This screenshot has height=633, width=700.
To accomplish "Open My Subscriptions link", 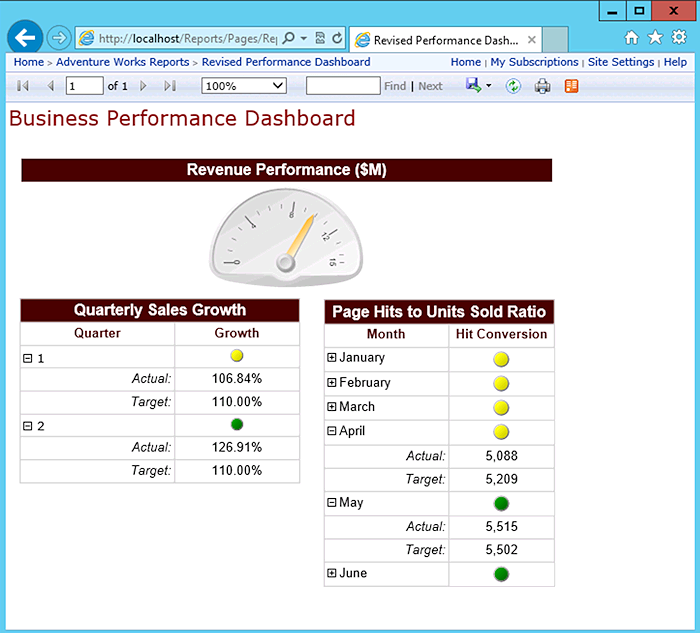I will coord(534,62).
